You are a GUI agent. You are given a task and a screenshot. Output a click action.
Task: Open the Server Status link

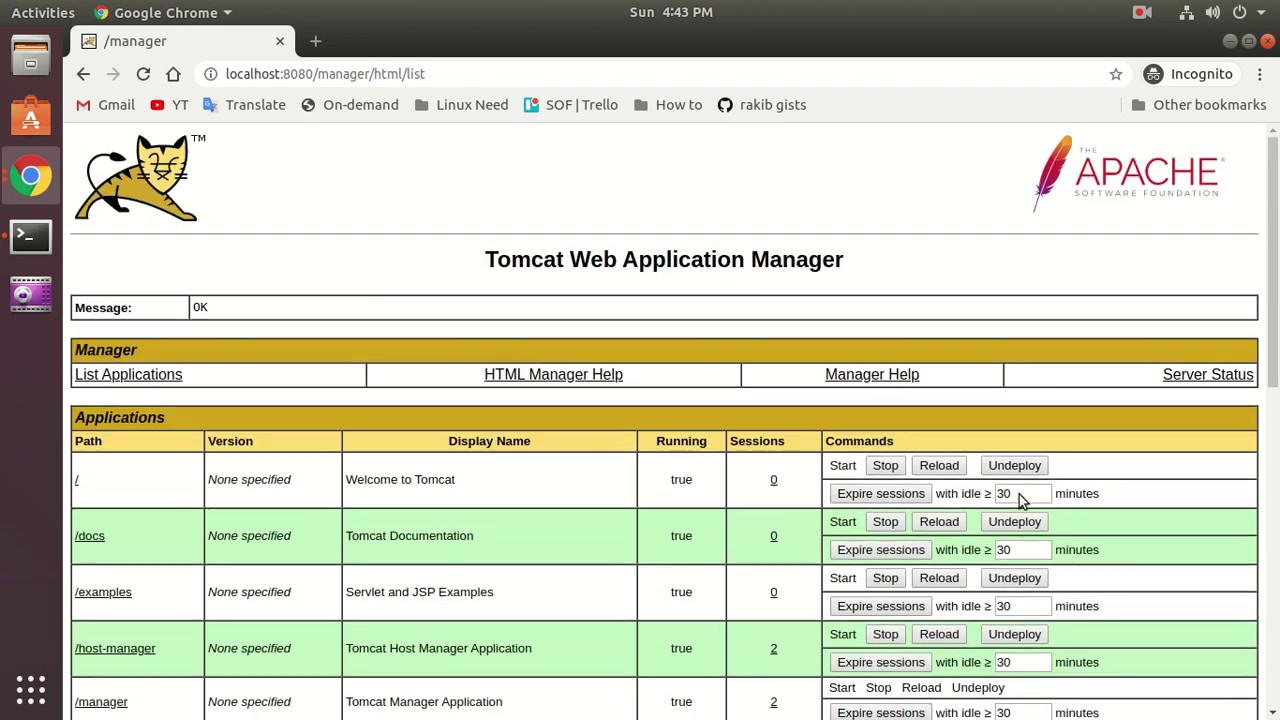point(1208,374)
